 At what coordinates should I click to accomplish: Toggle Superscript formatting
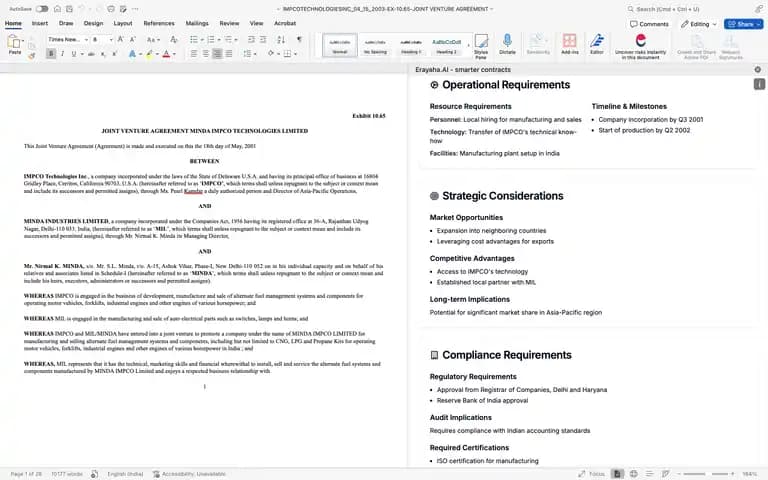pos(115,53)
